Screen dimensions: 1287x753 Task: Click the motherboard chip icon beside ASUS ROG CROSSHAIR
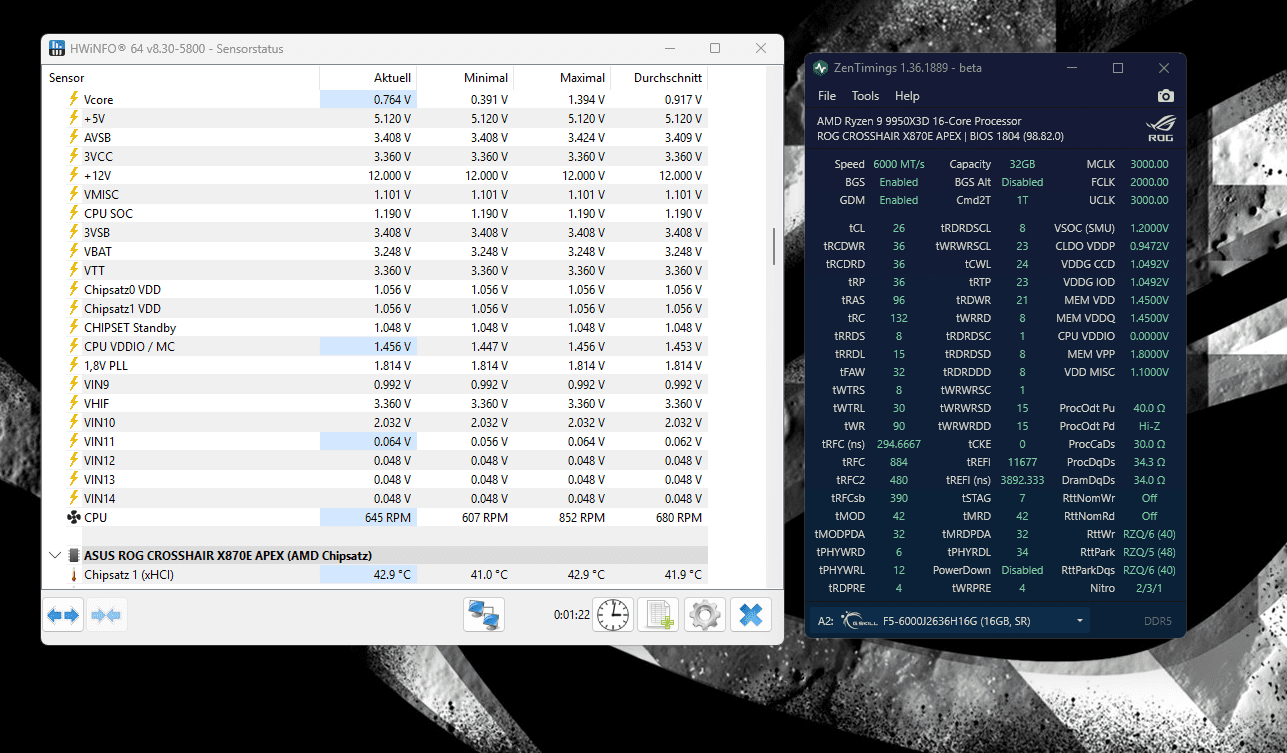(73, 555)
